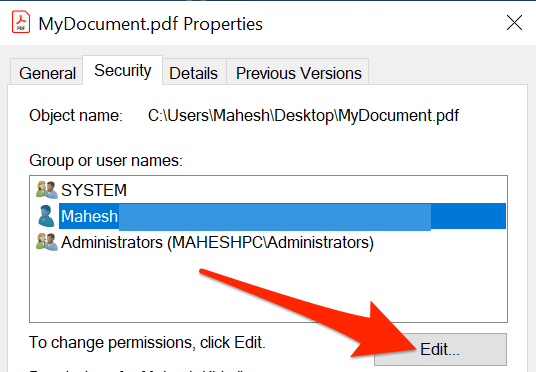Click the object name file path
The height and width of the screenshot is (372, 536).
(303, 116)
